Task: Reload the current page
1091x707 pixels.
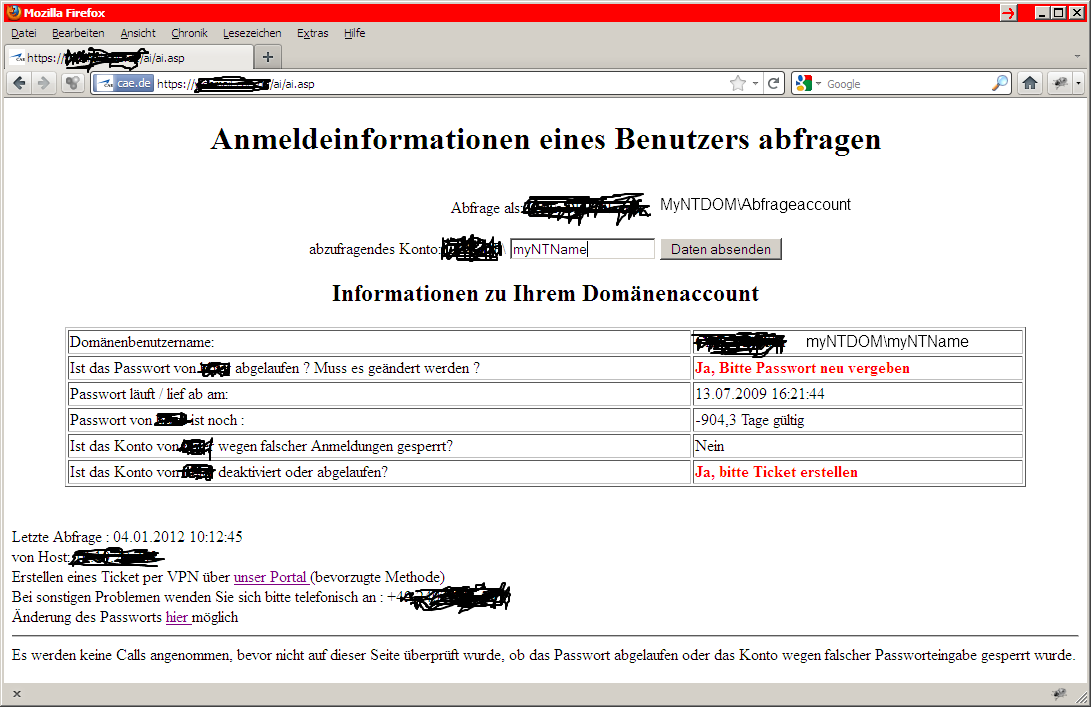Action: click(x=773, y=84)
